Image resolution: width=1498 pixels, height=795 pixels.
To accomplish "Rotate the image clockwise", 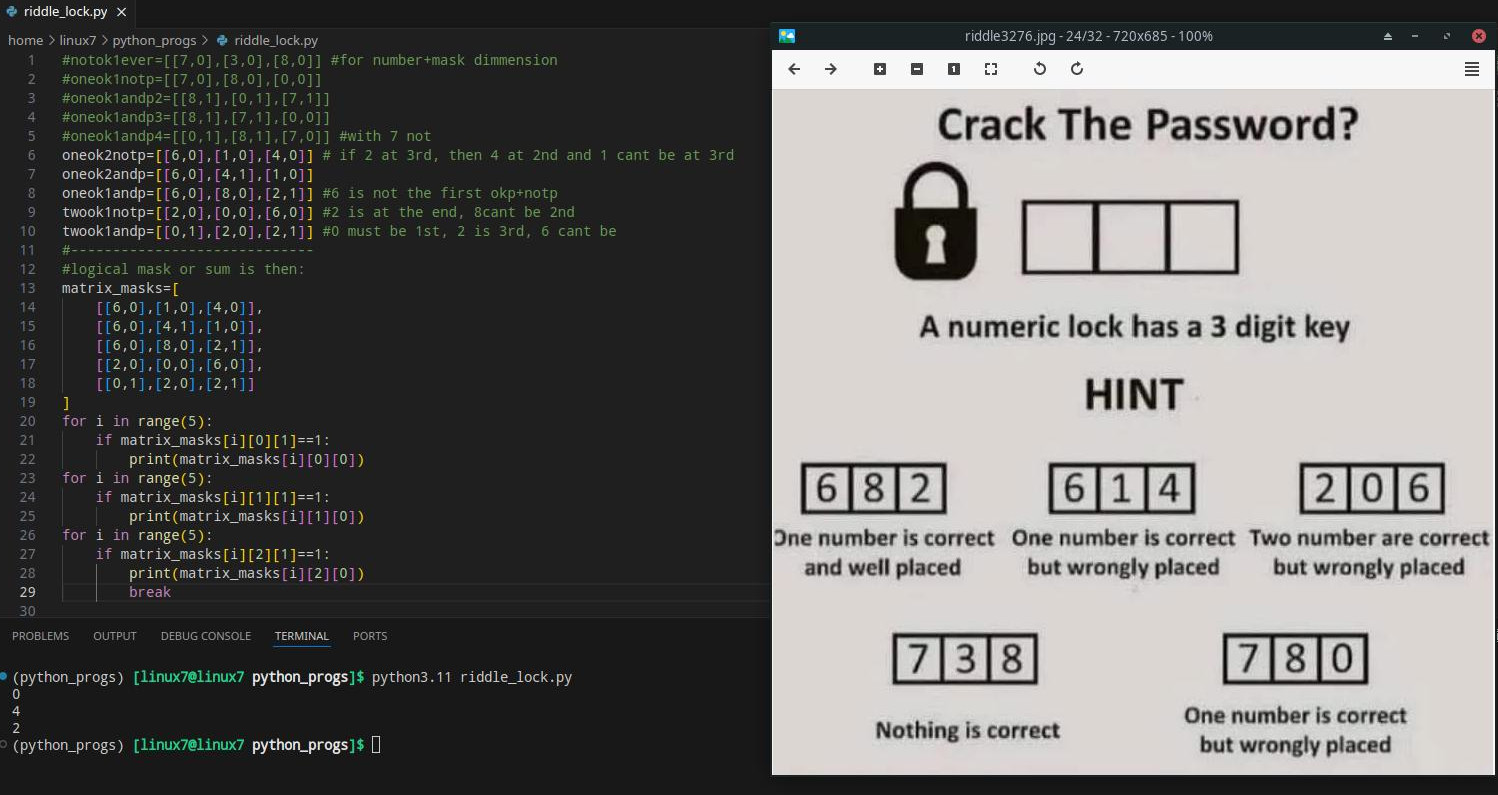I will click(x=1077, y=69).
